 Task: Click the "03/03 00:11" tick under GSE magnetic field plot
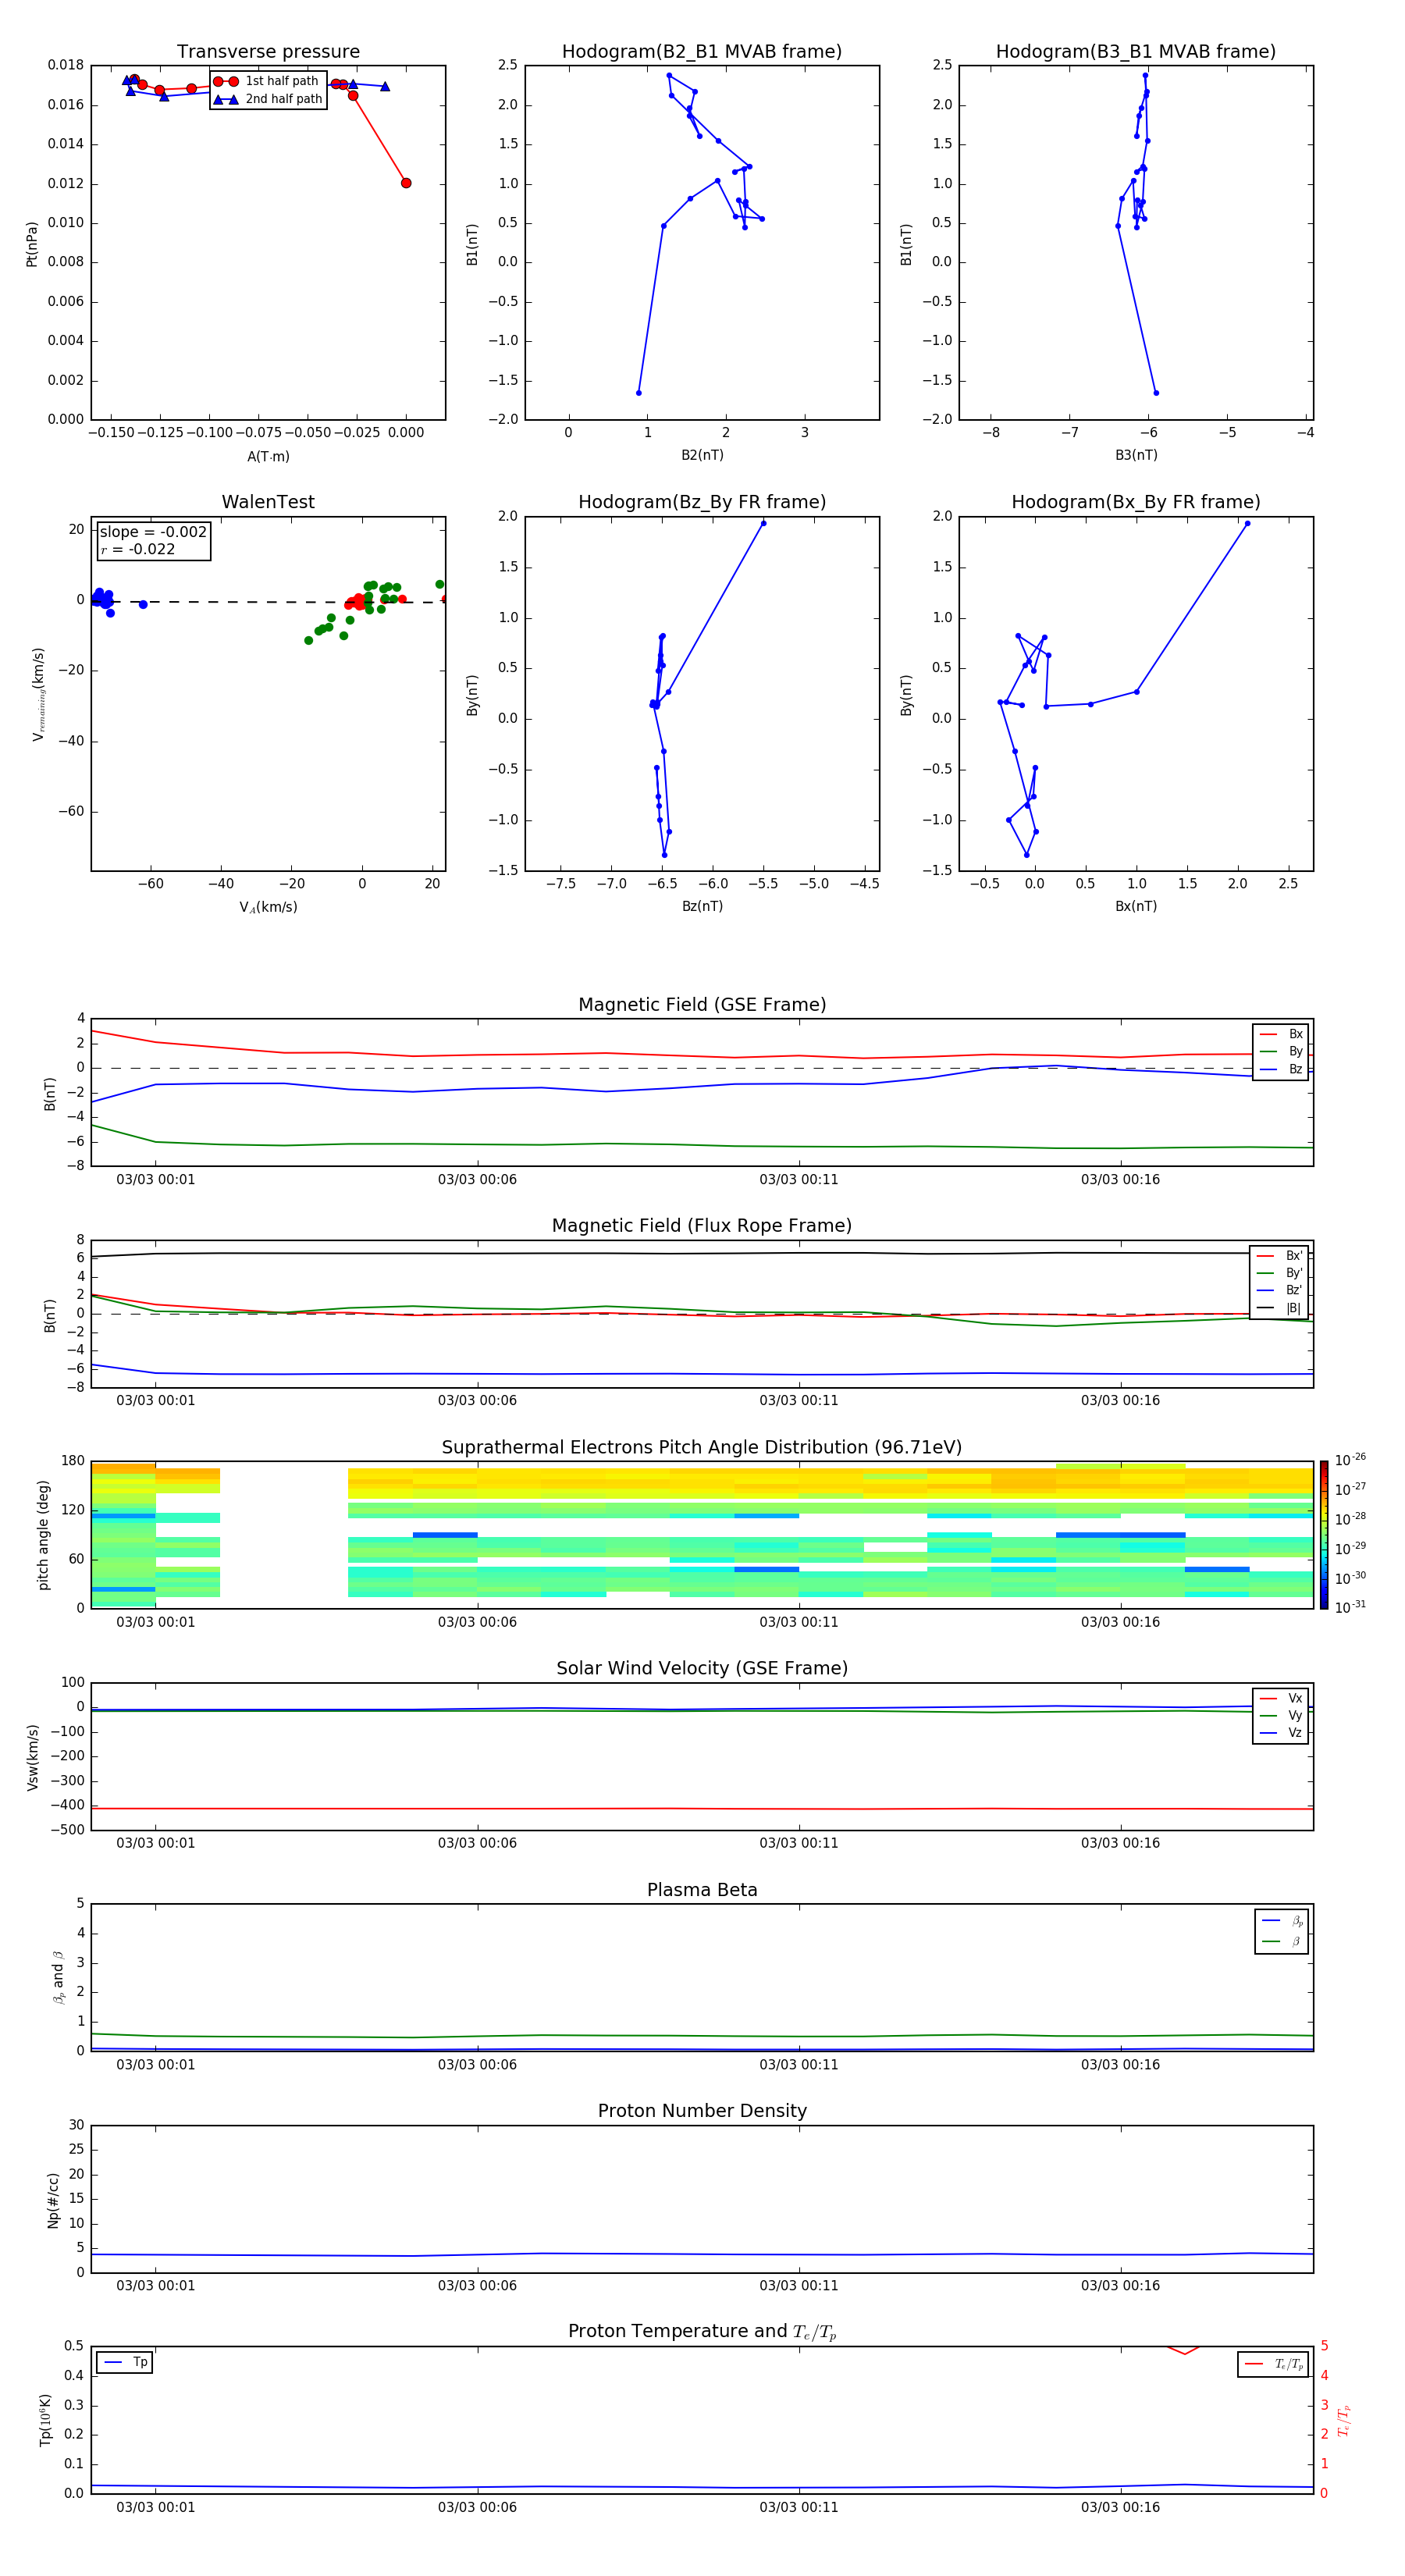(x=799, y=1180)
